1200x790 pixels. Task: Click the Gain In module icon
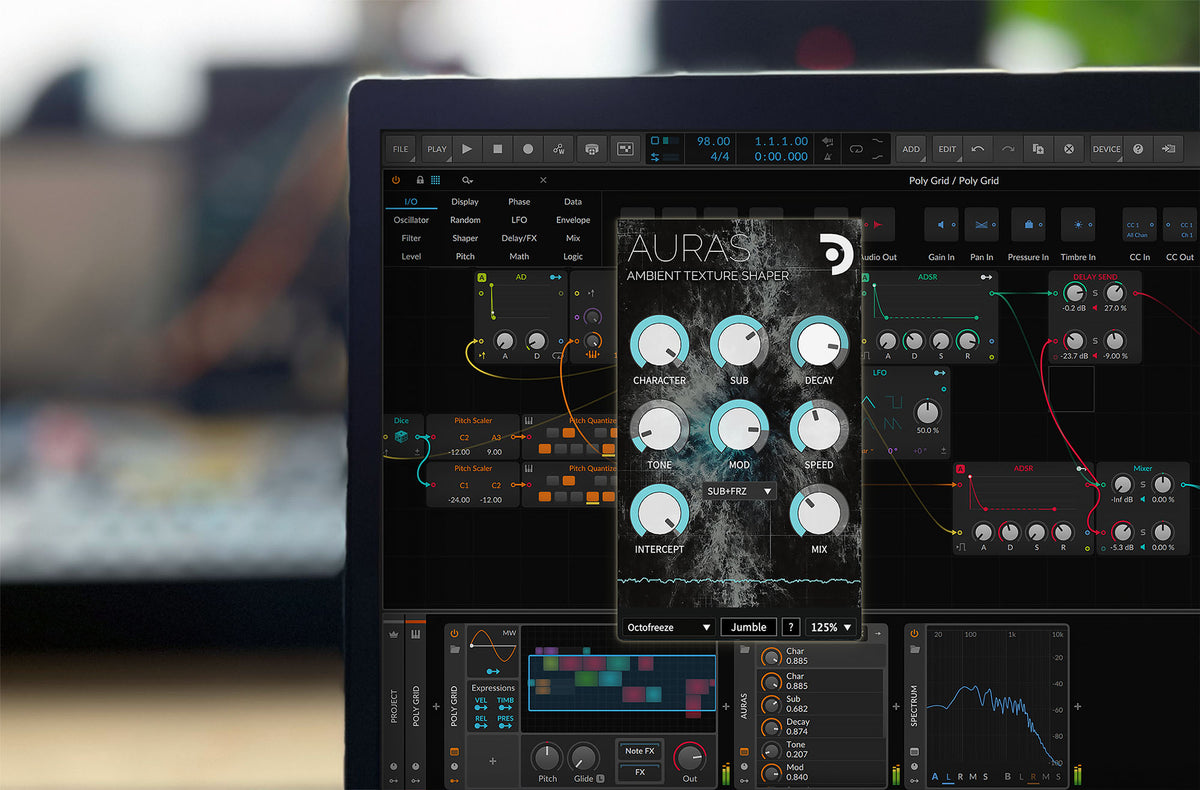coord(941,224)
